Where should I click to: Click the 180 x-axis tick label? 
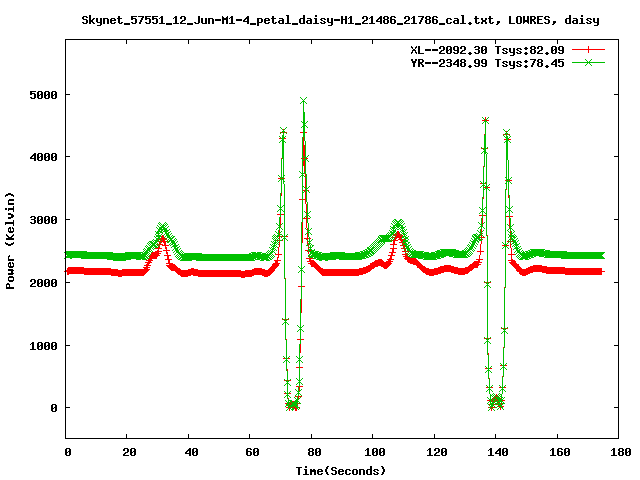621,452
